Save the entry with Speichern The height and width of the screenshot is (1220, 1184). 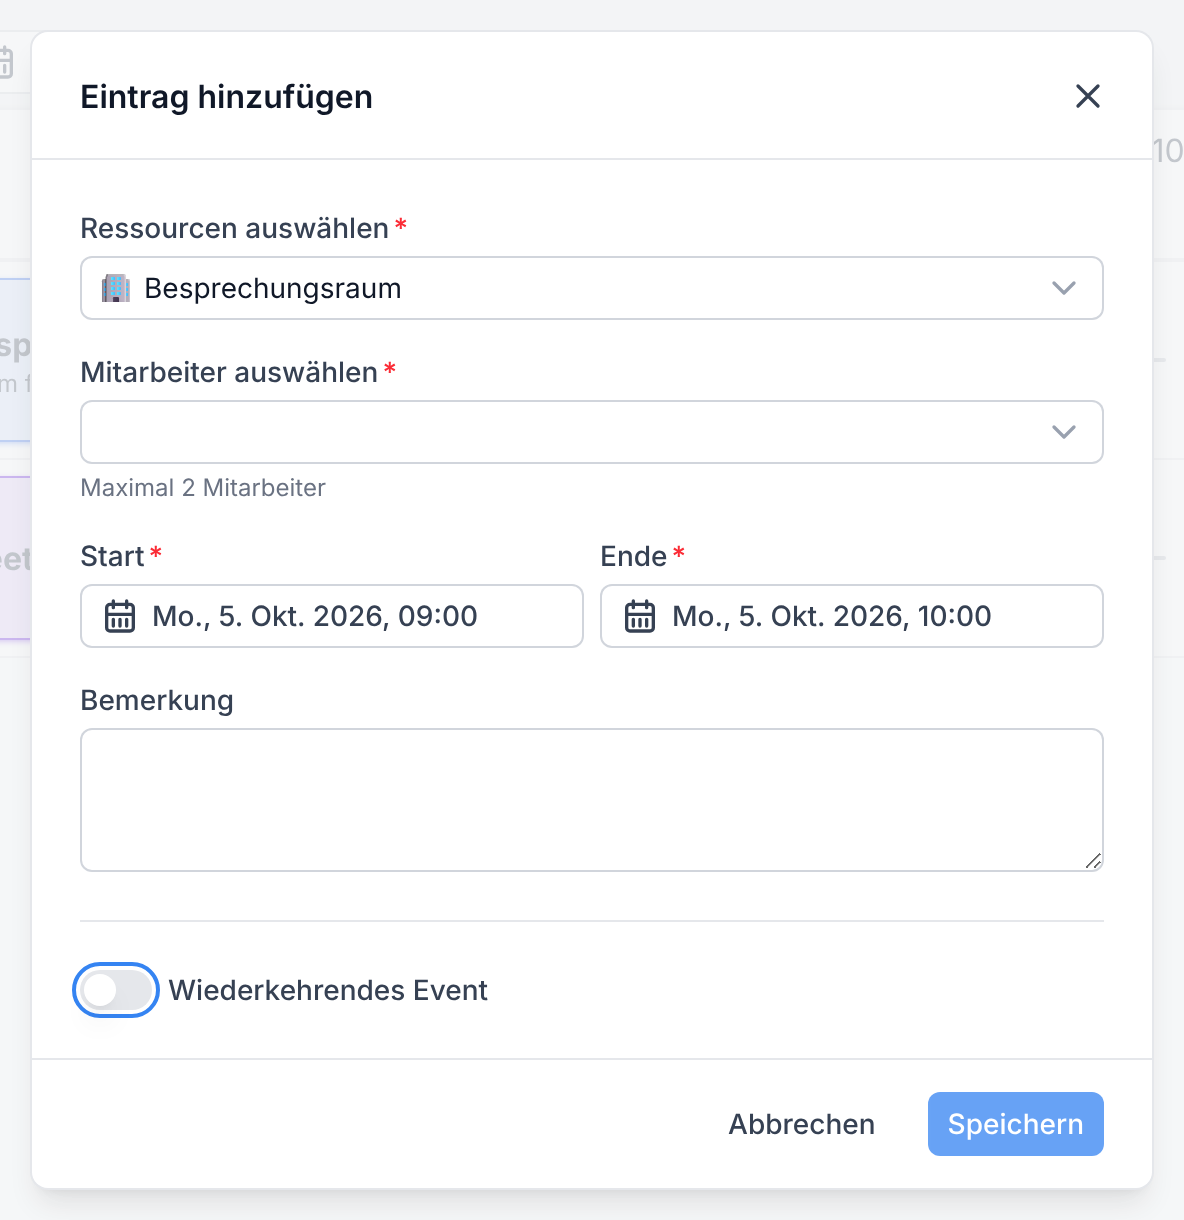[x=1016, y=1124]
